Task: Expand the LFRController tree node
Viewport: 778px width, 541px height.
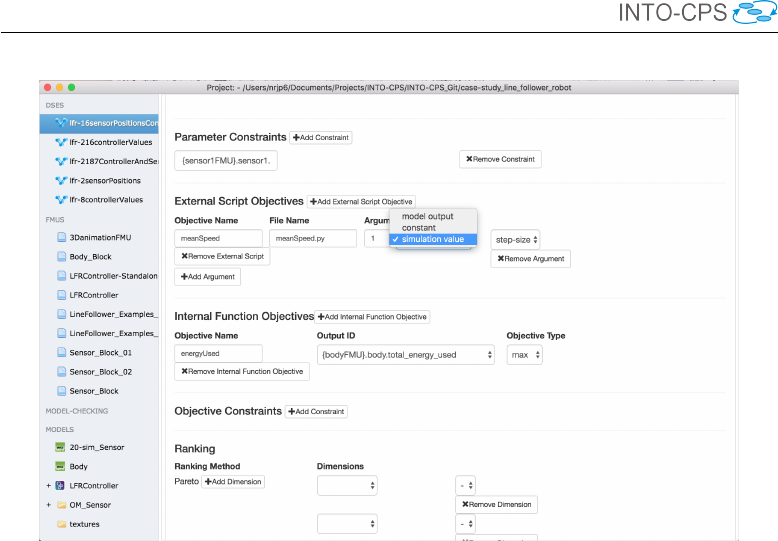Action: (x=47, y=486)
